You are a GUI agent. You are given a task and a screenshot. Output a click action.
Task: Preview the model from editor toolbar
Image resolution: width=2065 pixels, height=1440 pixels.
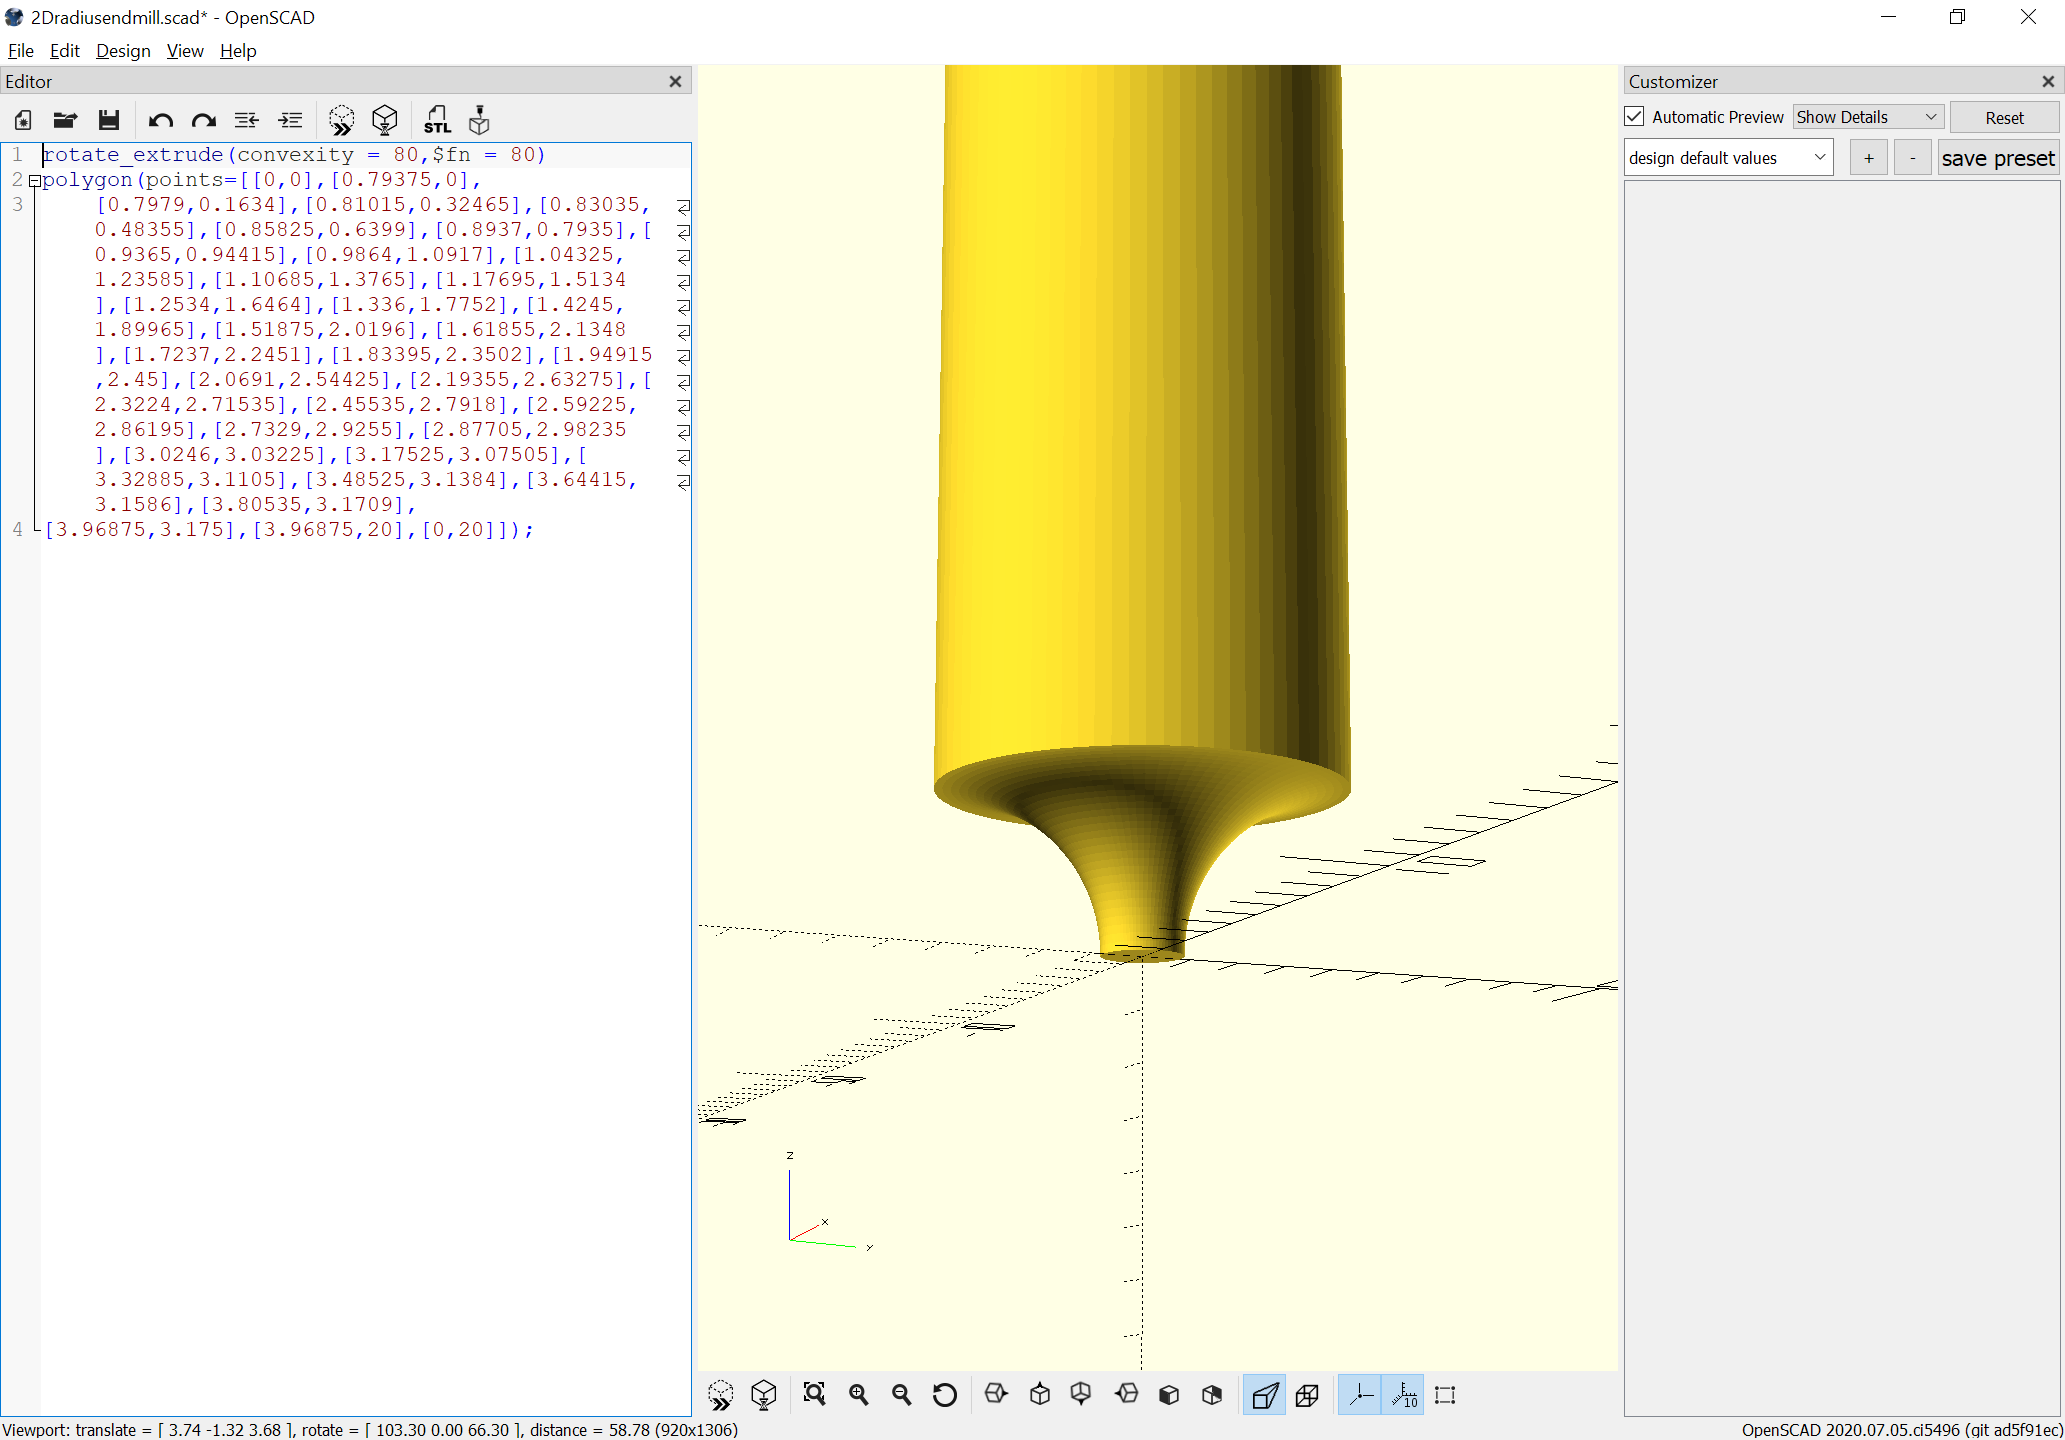click(341, 120)
